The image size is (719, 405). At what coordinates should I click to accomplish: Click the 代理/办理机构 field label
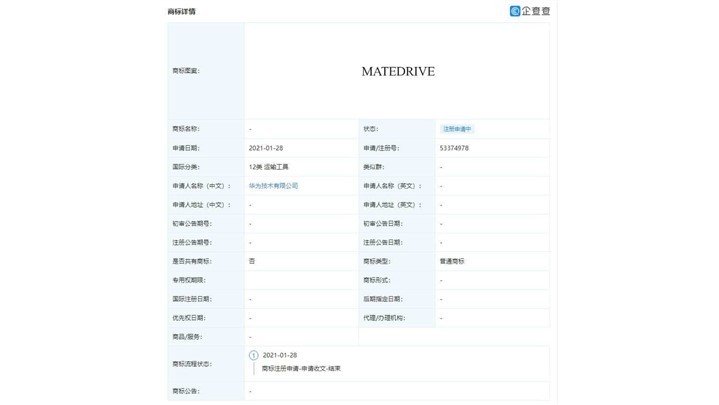coord(383,318)
